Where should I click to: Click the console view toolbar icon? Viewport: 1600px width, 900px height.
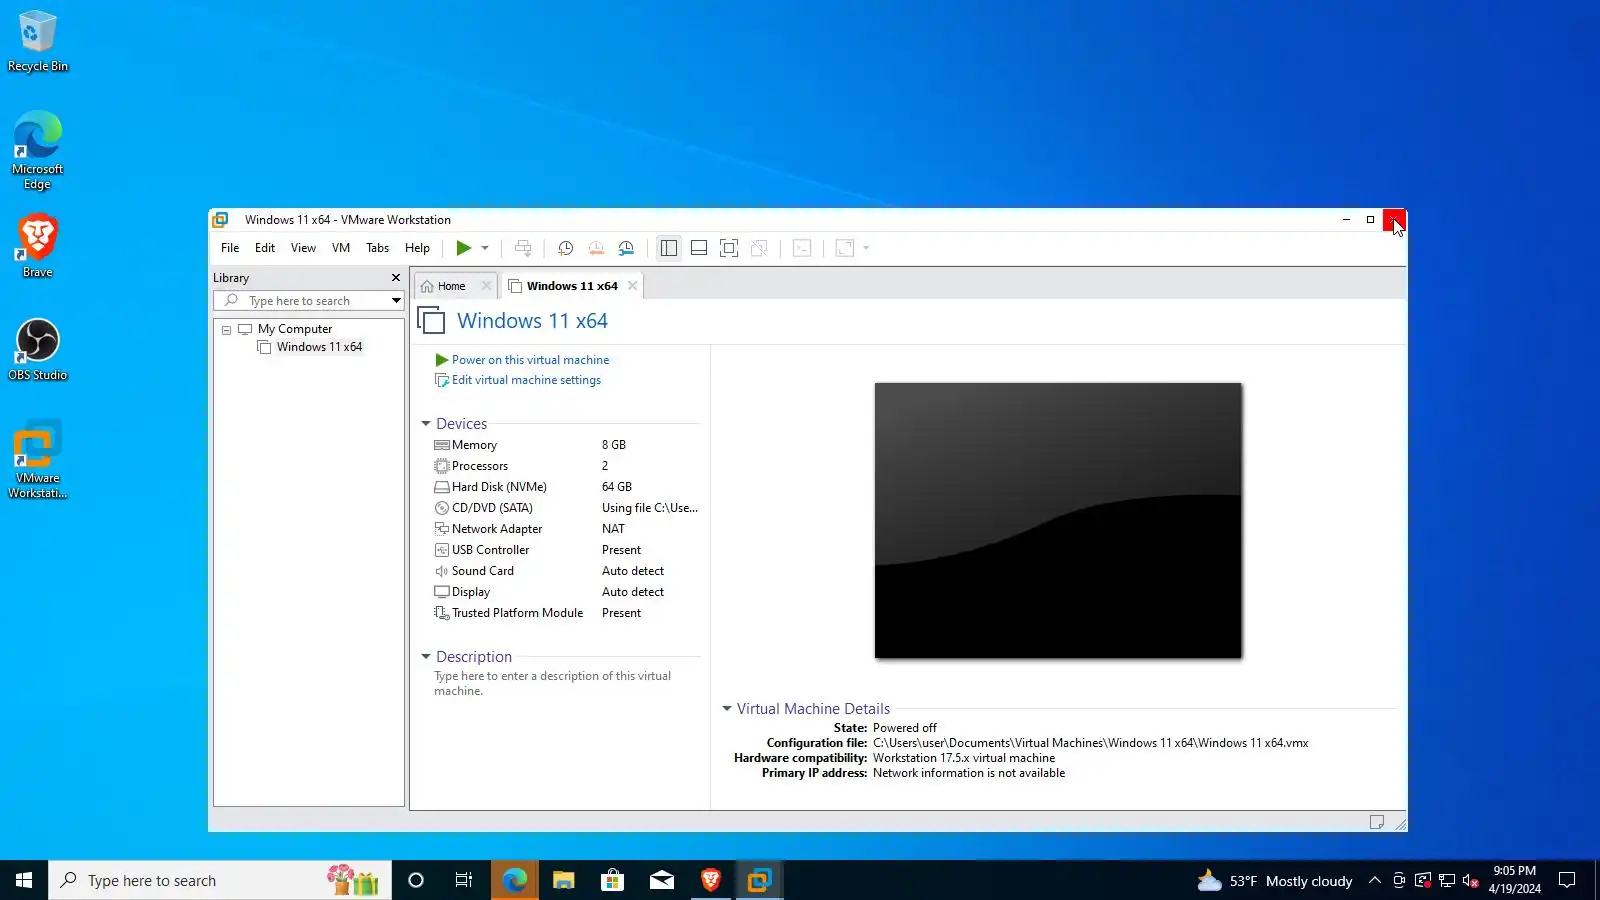coord(802,248)
